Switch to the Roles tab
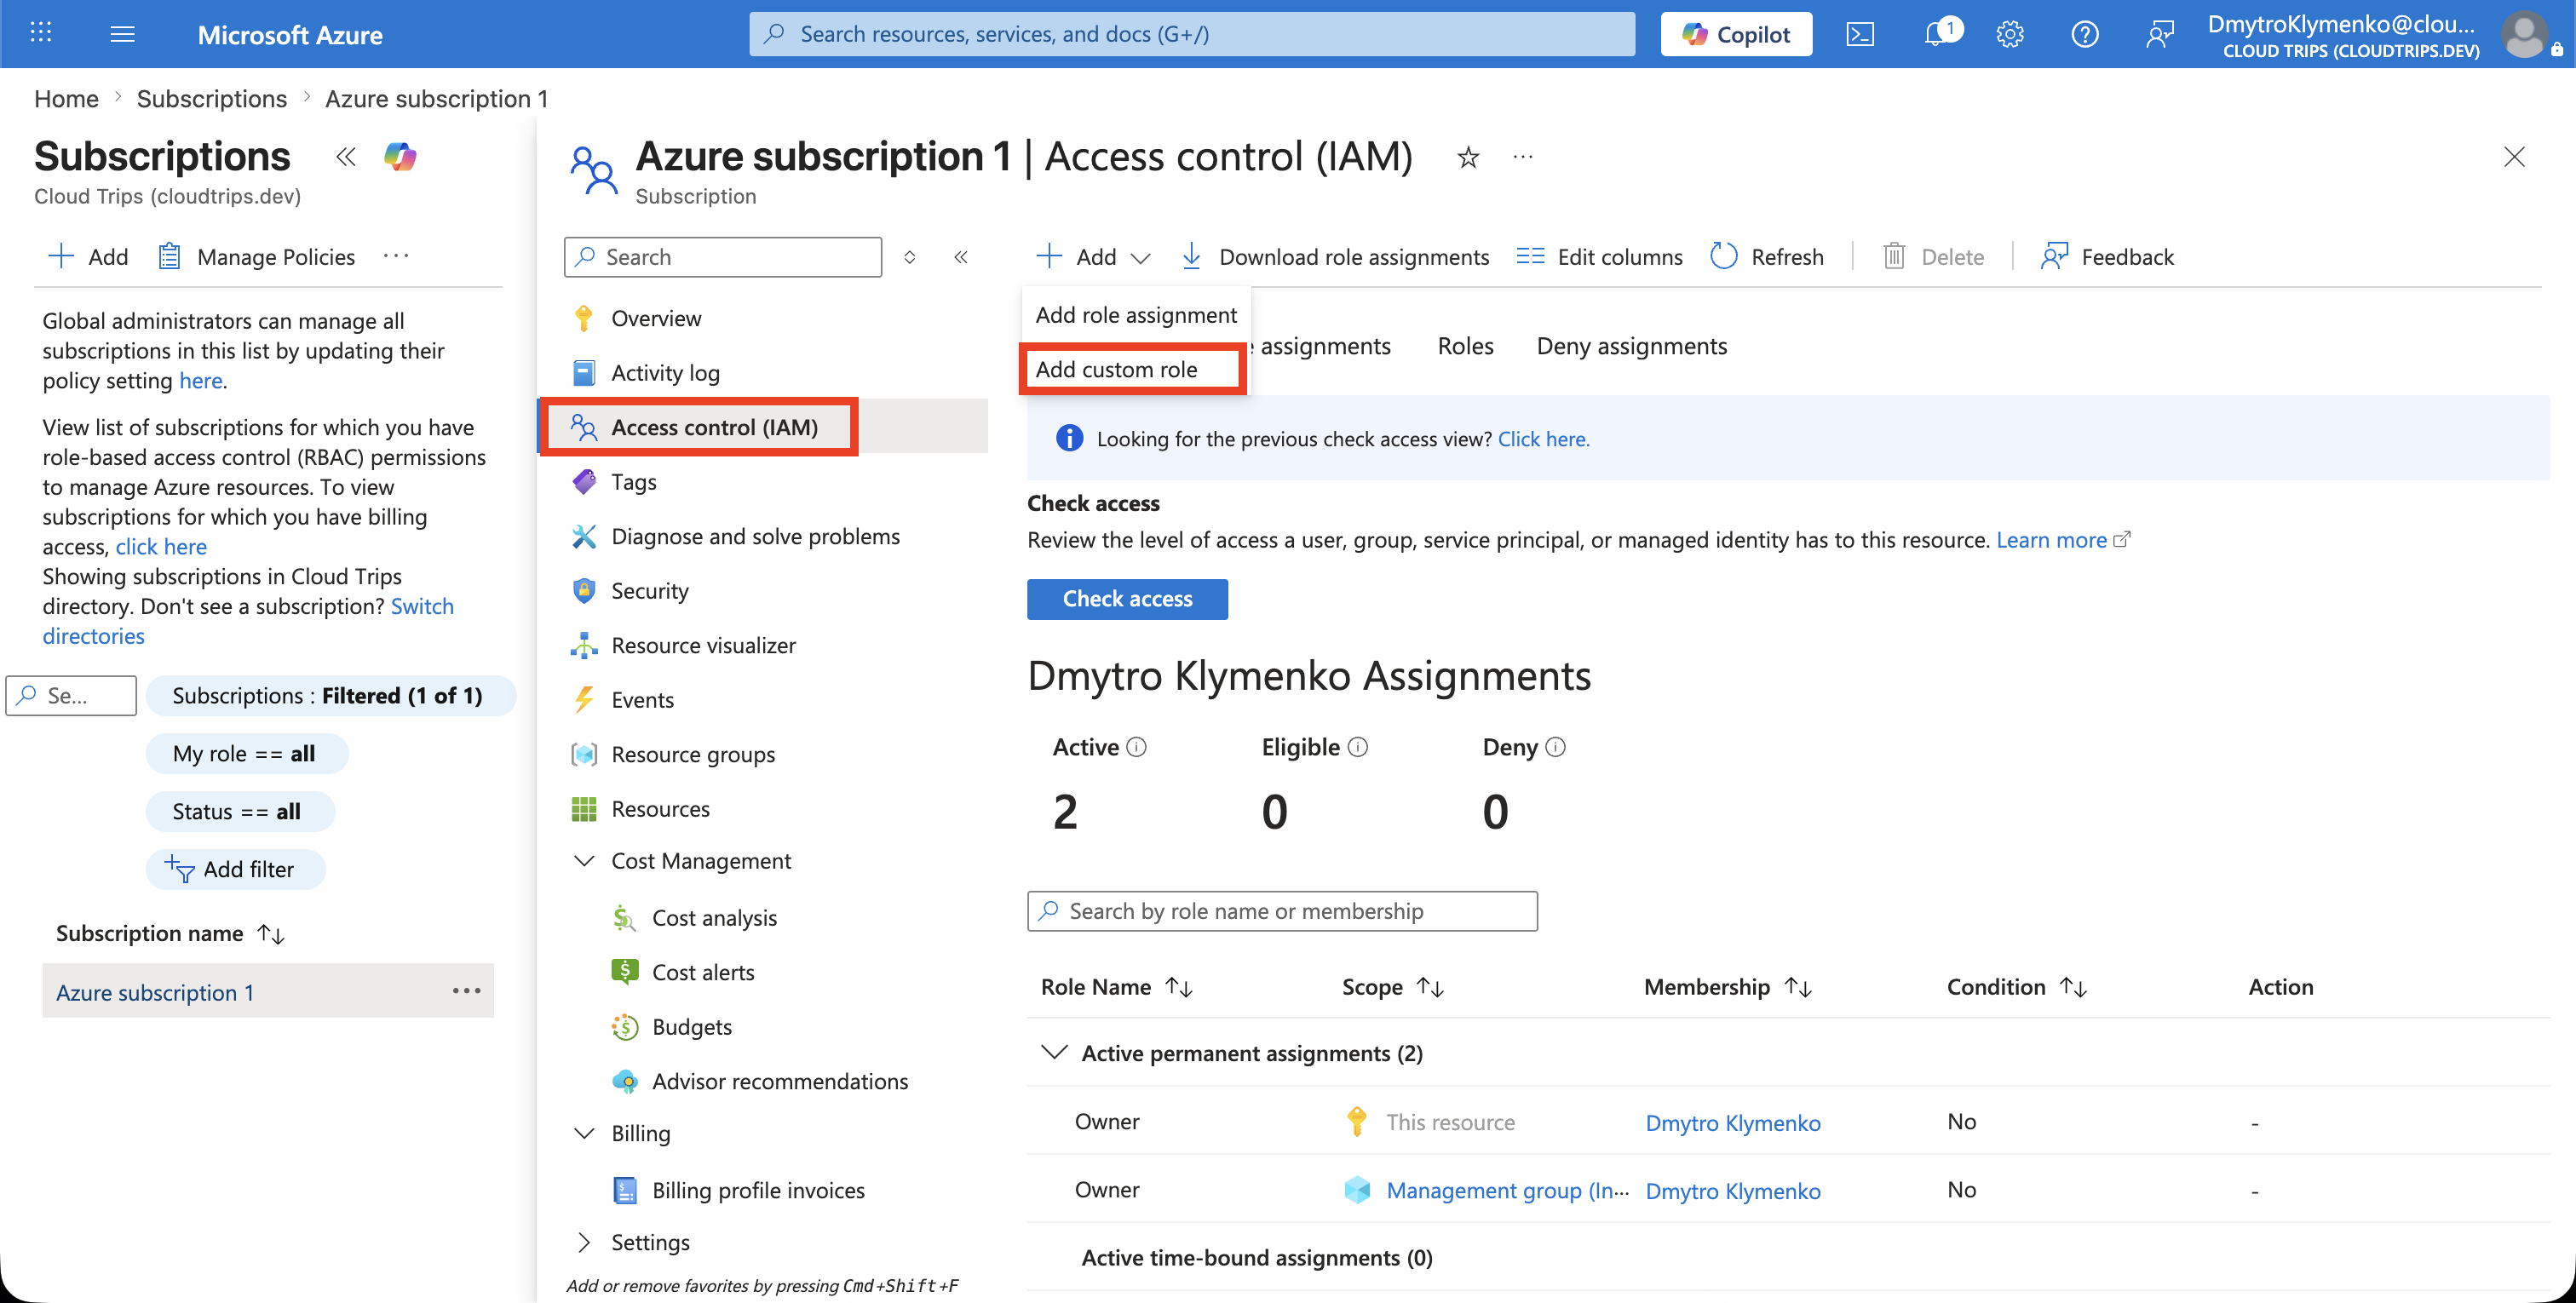 coord(1465,346)
